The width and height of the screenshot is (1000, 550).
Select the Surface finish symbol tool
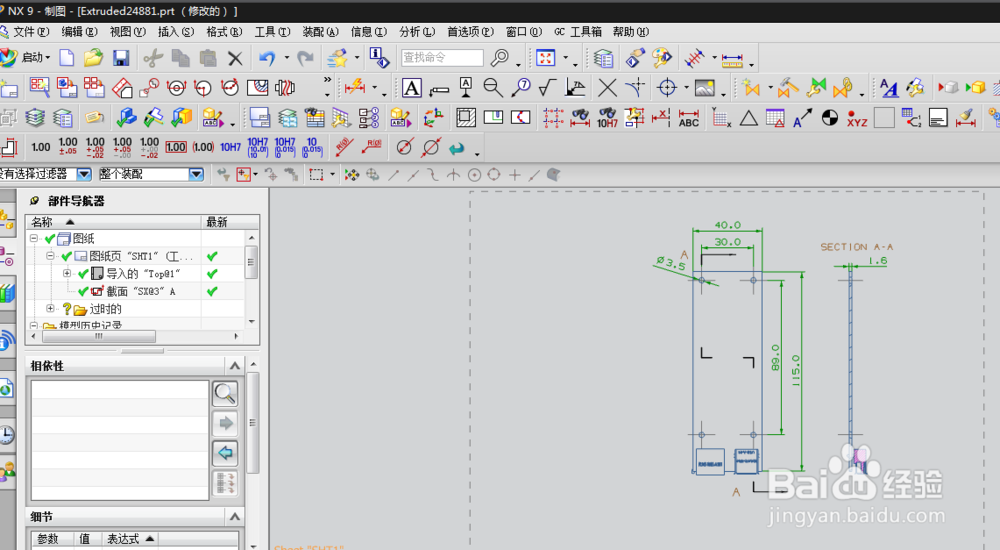[547, 87]
